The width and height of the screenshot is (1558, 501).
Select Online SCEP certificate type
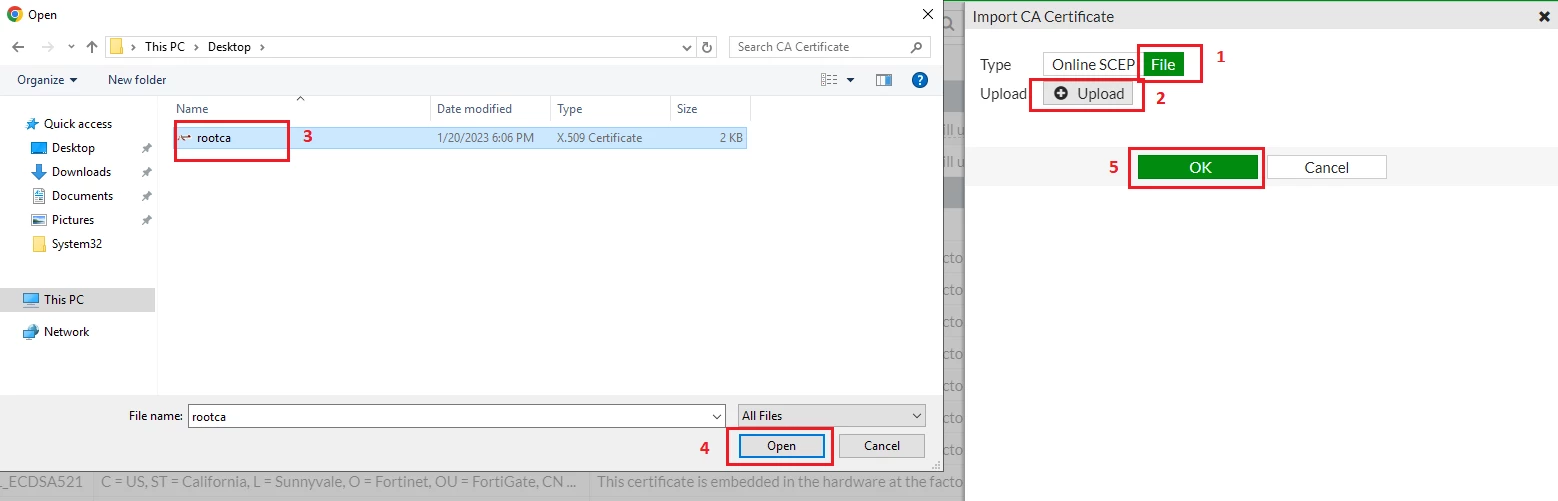[x=1093, y=65]
